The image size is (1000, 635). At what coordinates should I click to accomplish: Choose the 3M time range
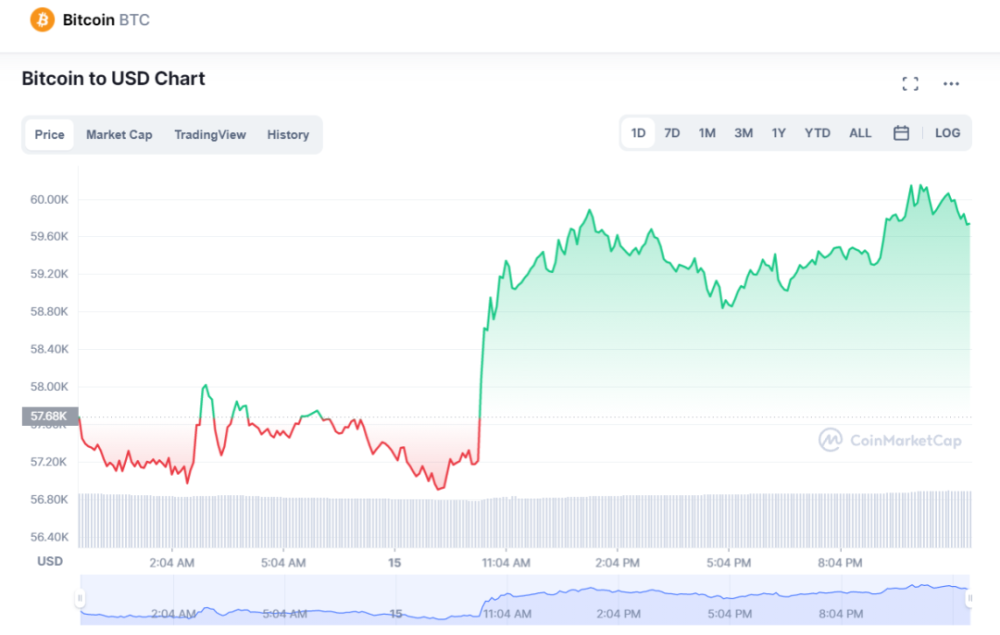(743, 133)
